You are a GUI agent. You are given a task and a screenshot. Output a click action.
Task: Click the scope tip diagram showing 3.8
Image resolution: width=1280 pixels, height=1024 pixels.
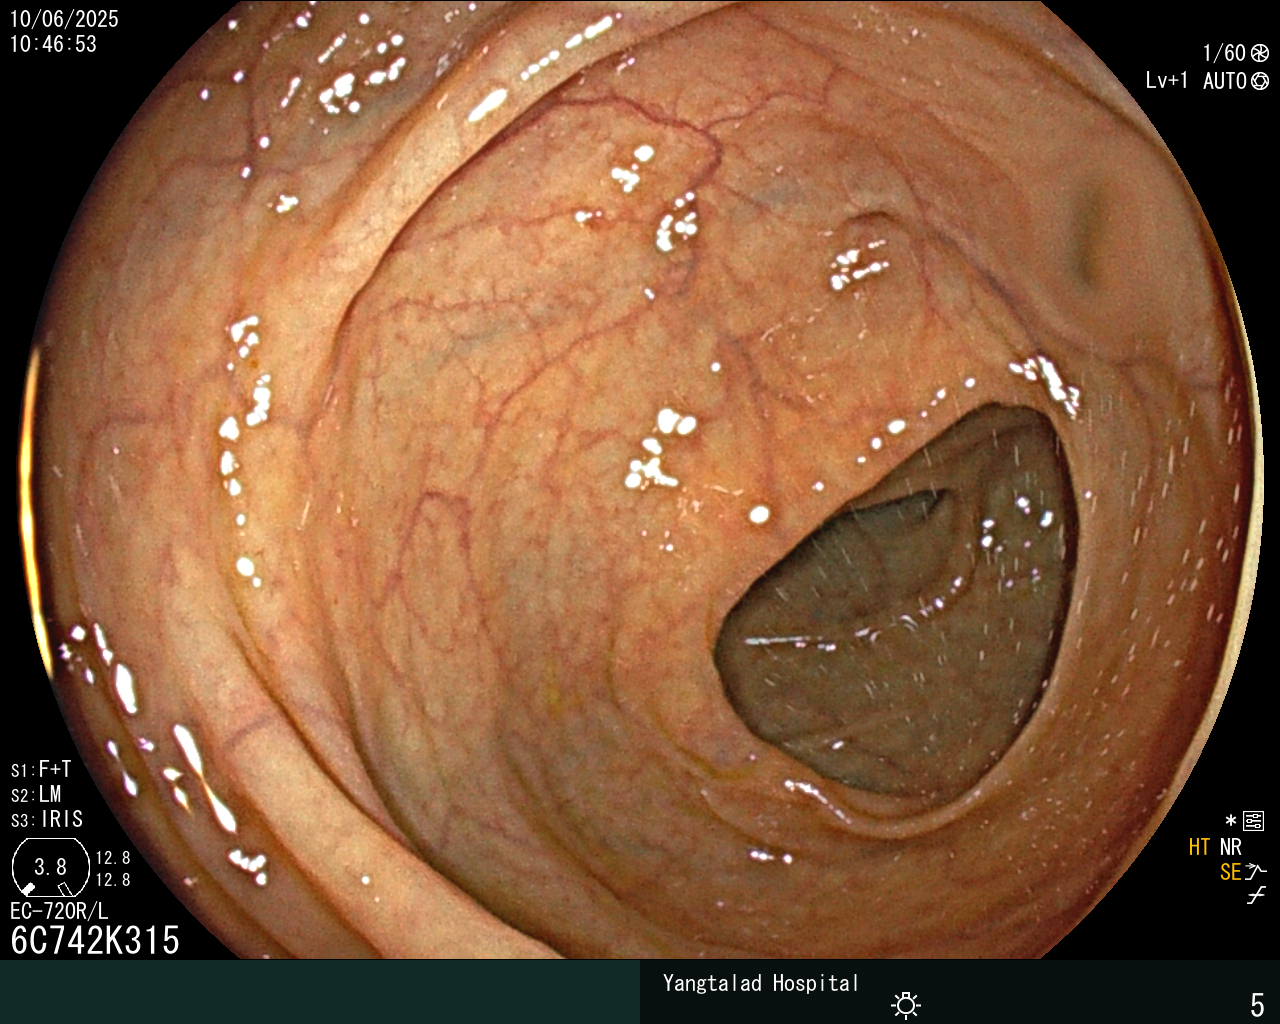coord(50,868)
